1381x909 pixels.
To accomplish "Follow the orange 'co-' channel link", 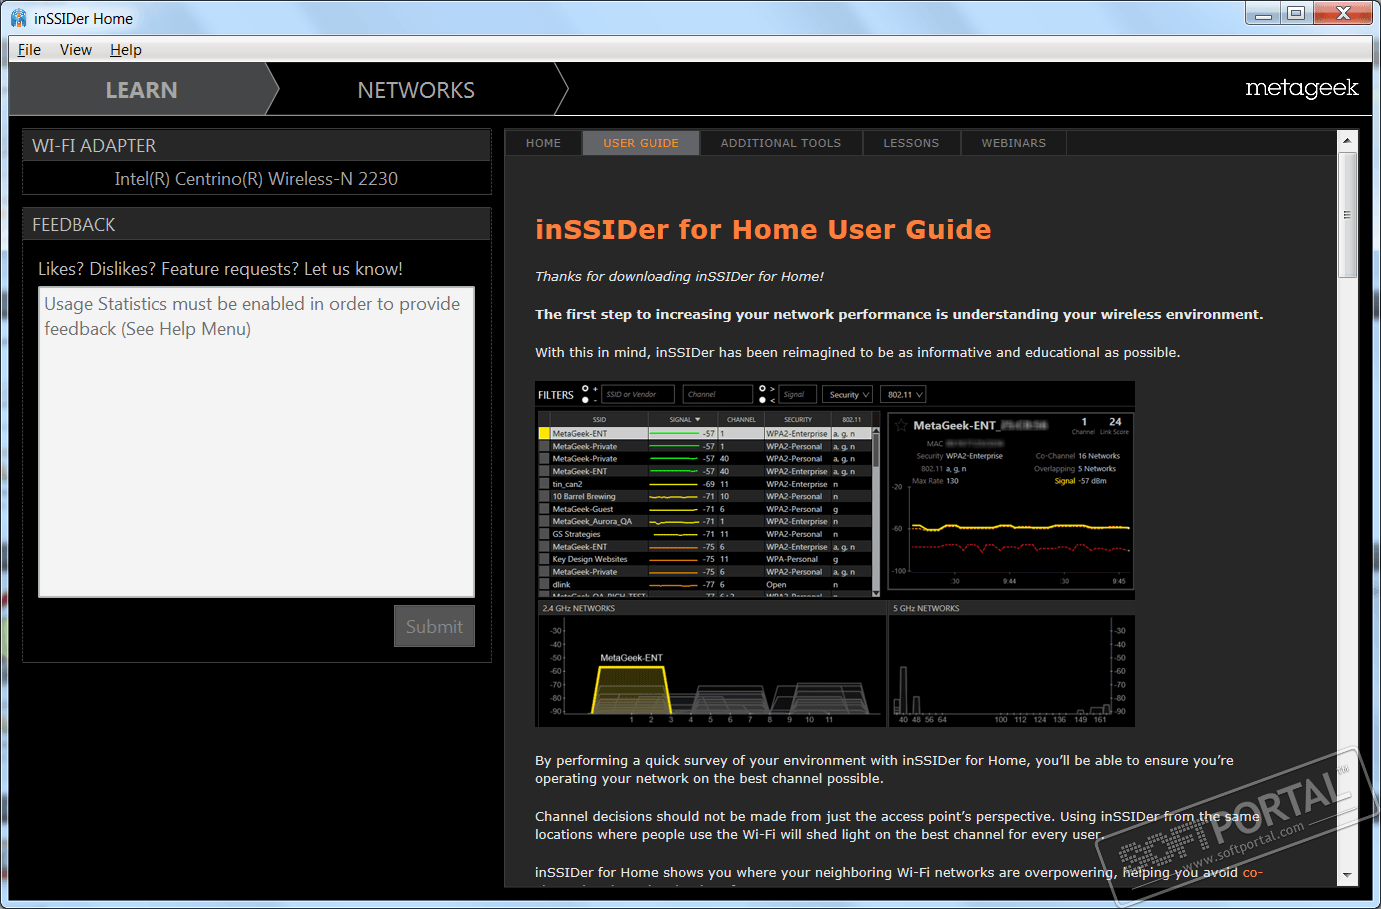I will pos(1252,873).
